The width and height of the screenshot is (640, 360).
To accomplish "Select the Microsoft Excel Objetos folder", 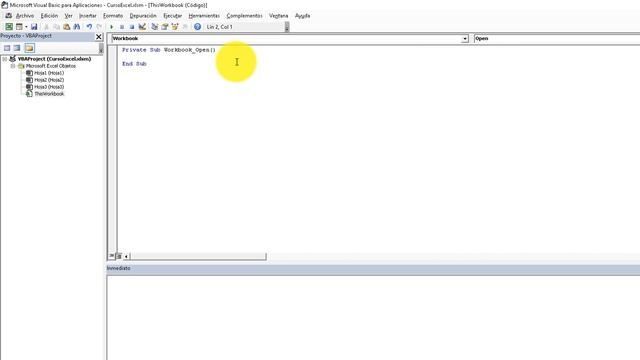I will pyautogui.click(x=51, y=66).
